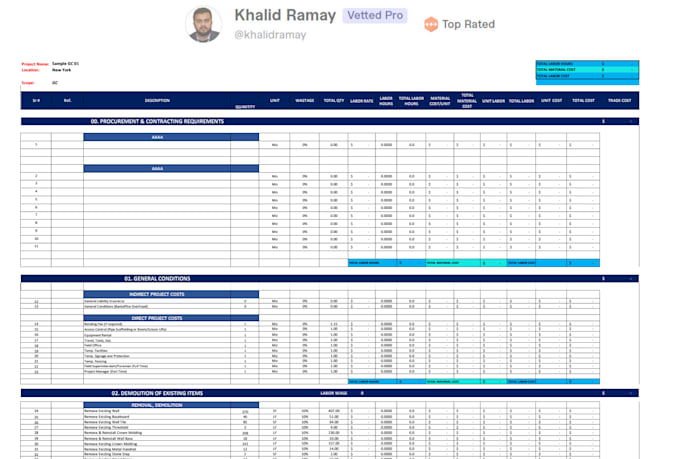Select the Field Office row description
The image size is (680, 459).
click(93, 345)
